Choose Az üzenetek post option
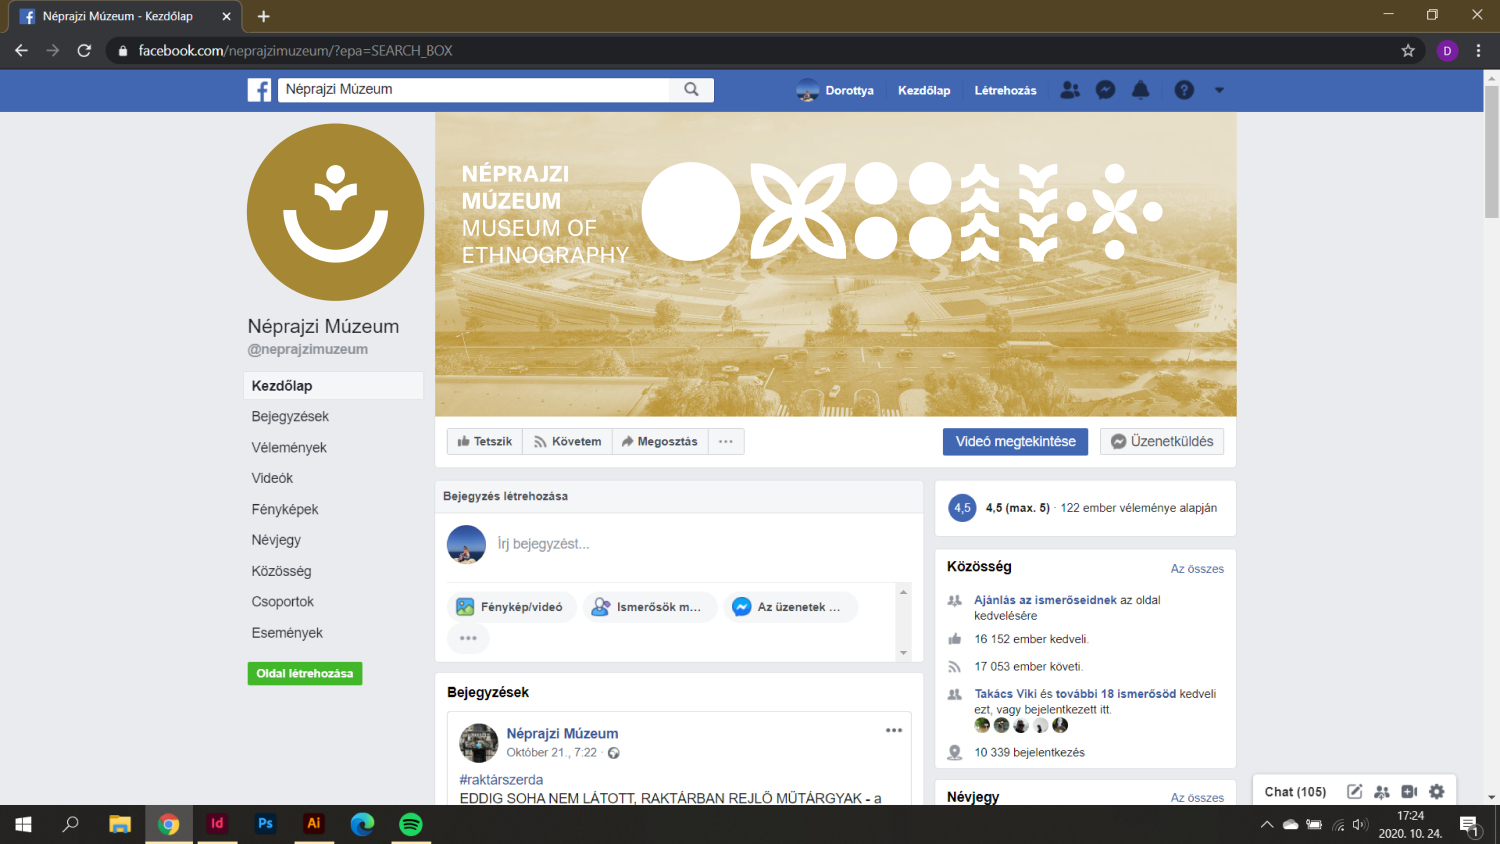 (x=790, y=607)
